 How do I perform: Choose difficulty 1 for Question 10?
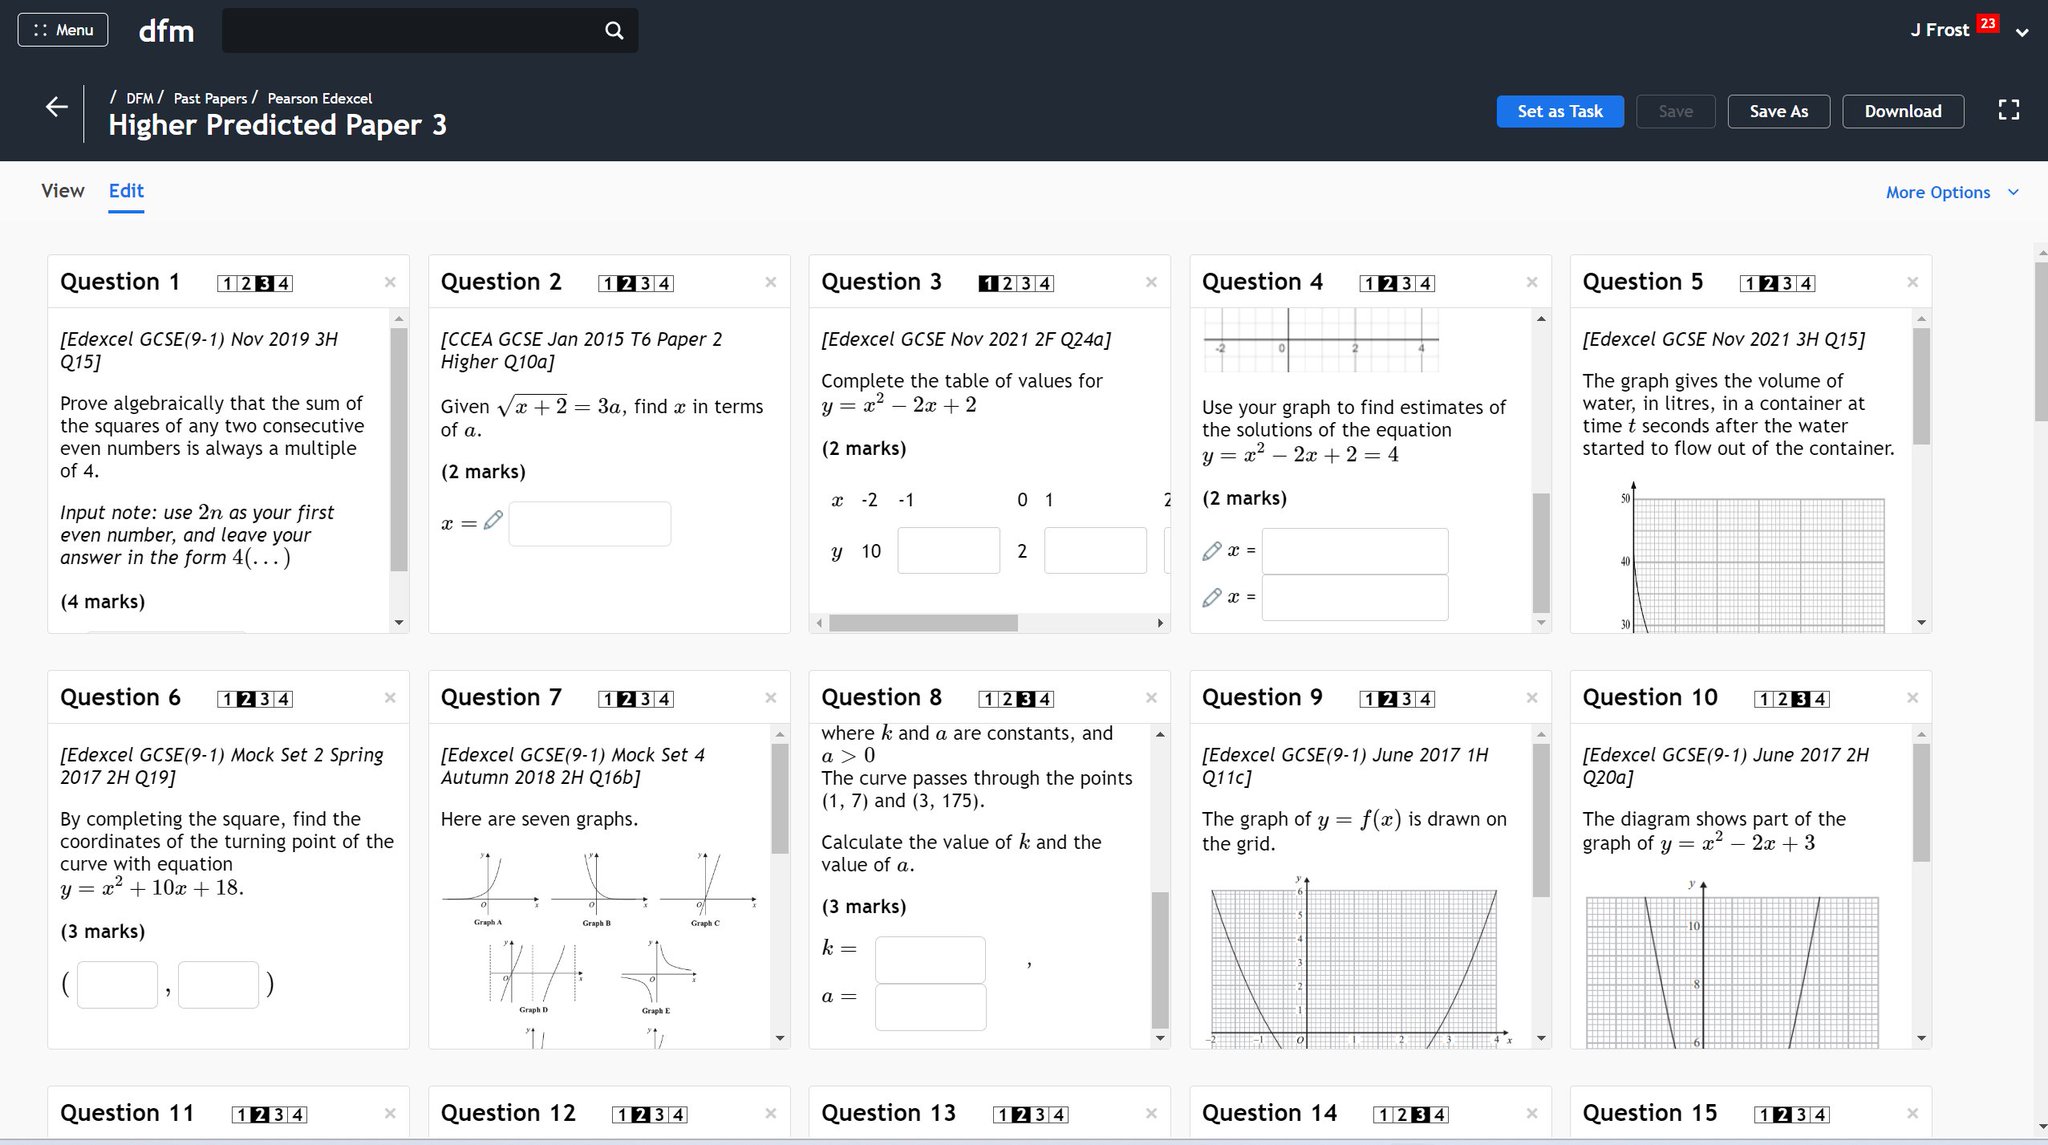pyautogui.click(x=1764, y=700)
